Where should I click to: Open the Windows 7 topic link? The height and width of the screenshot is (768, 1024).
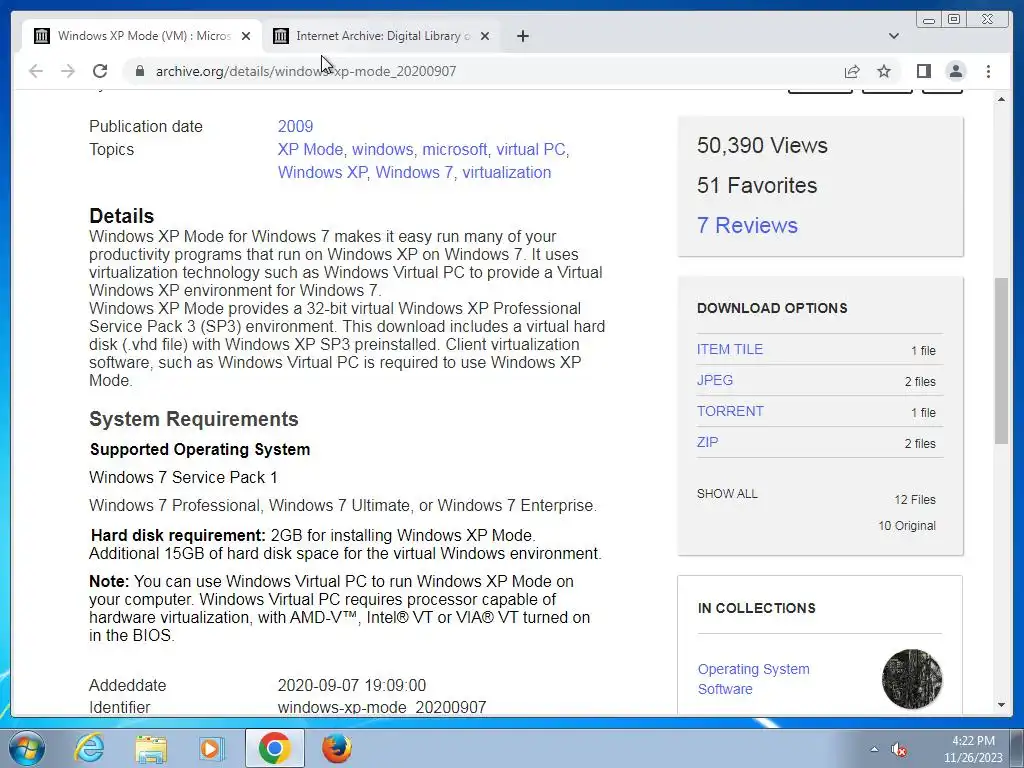tap(414, 172)
